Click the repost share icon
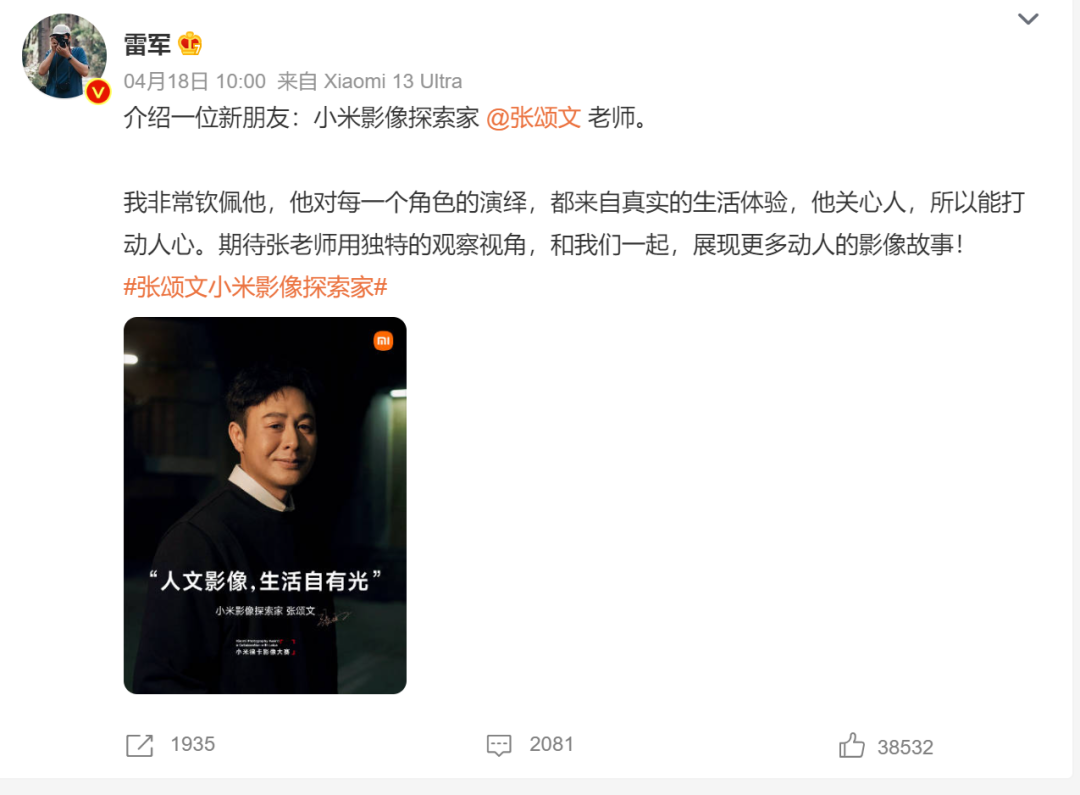The image size is (1080, 795). point(140,745)
